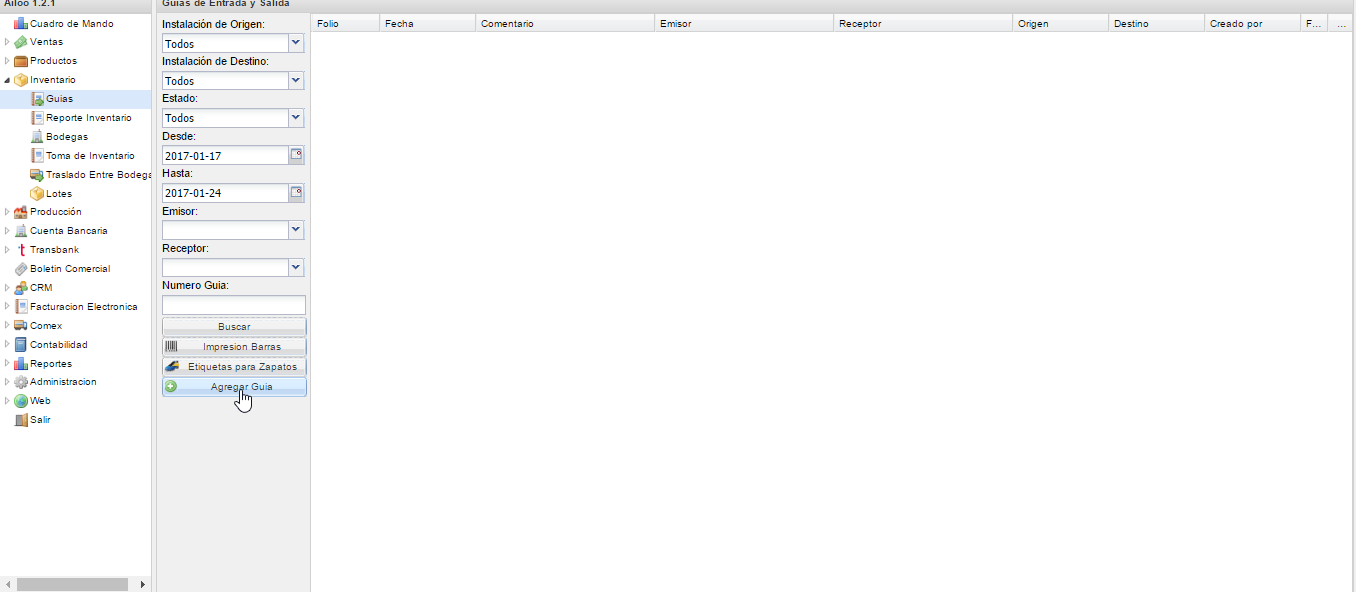Click the CRM people icon

tap(21, 288)
